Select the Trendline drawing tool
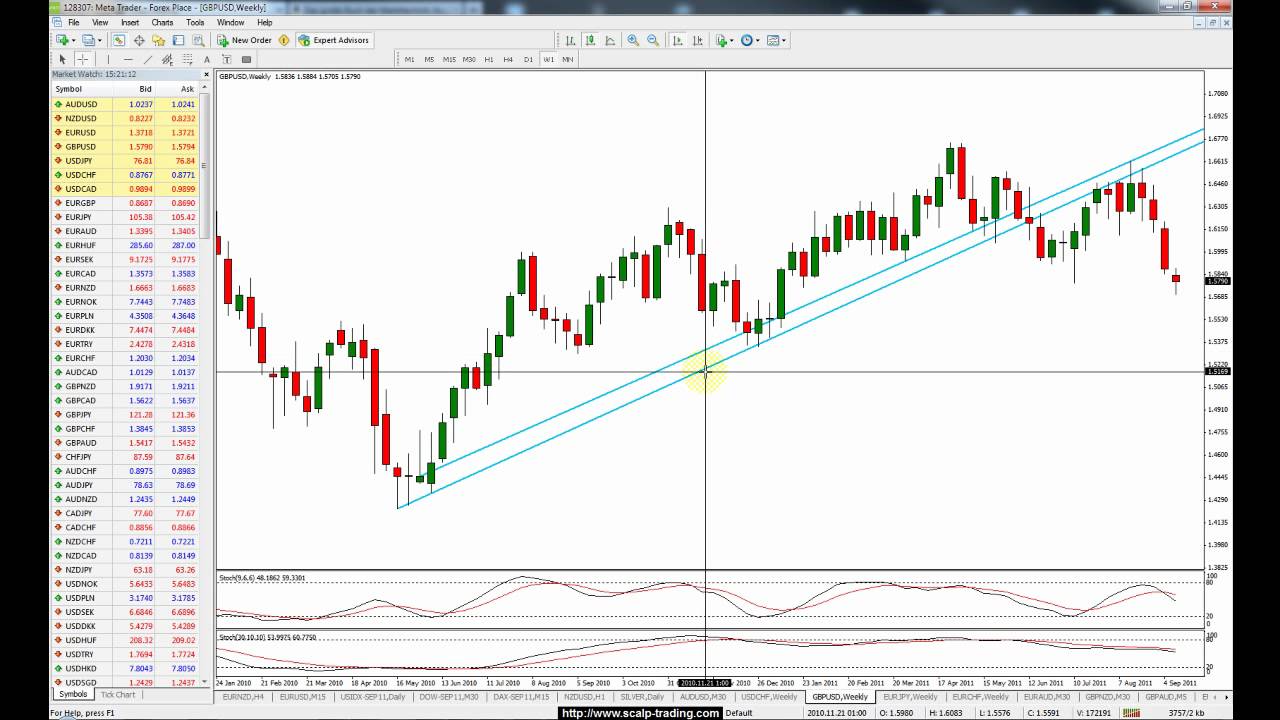Viewport: 1280px width, 720px height. point(148,59)
